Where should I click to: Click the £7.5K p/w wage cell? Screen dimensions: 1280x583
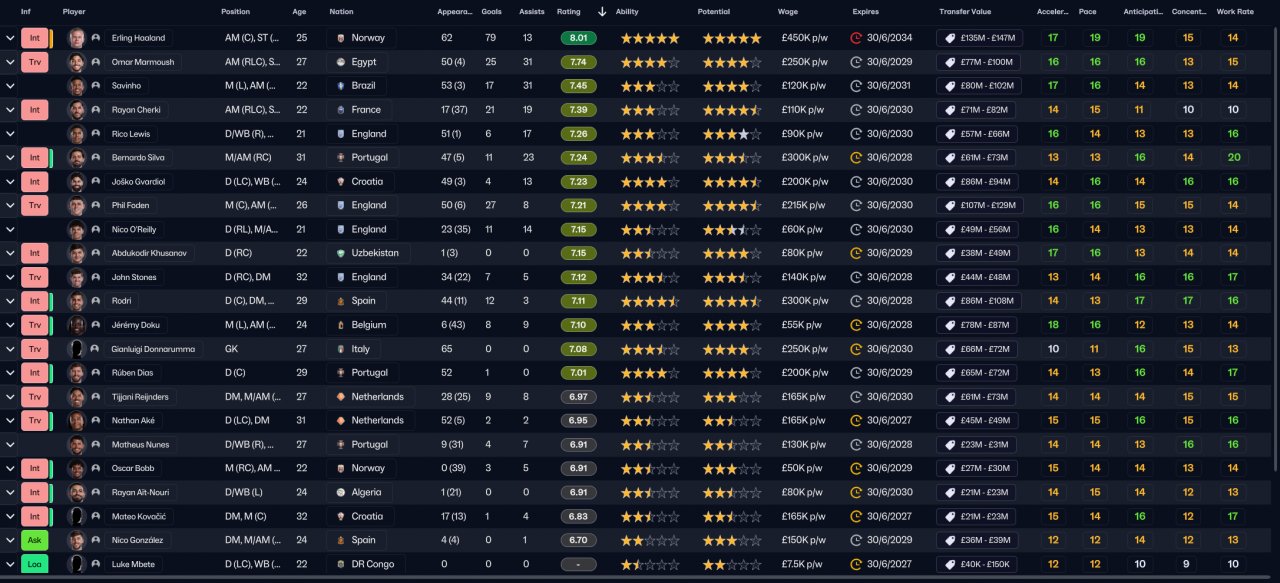[804, 564]
